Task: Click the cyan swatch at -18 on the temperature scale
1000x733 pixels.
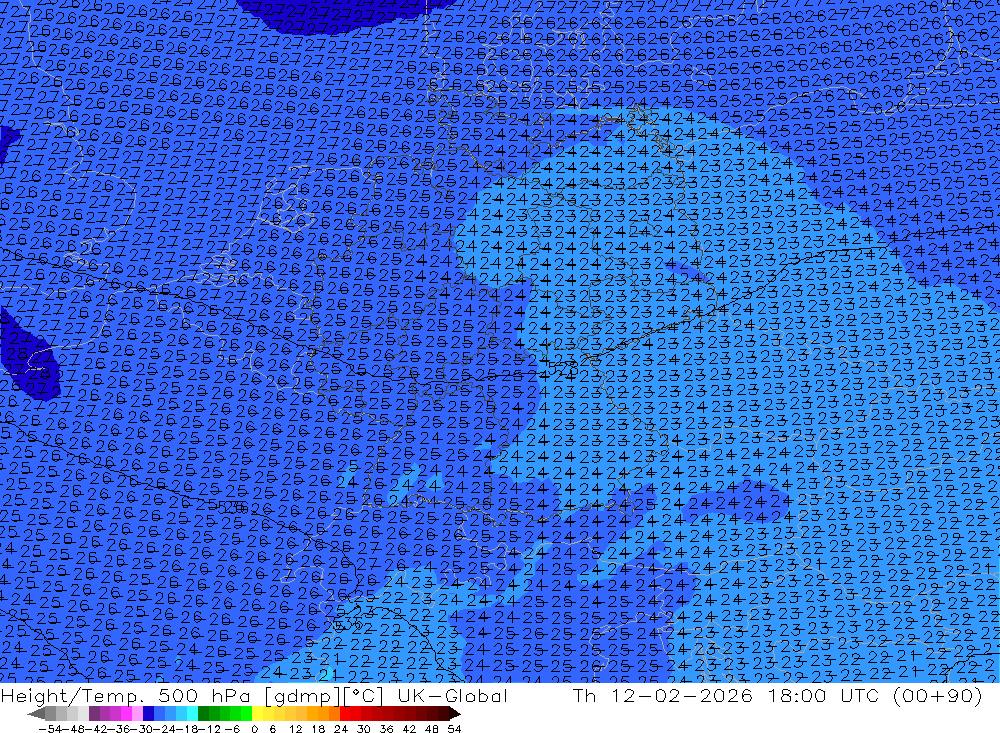Action: [x=192, y=714]
